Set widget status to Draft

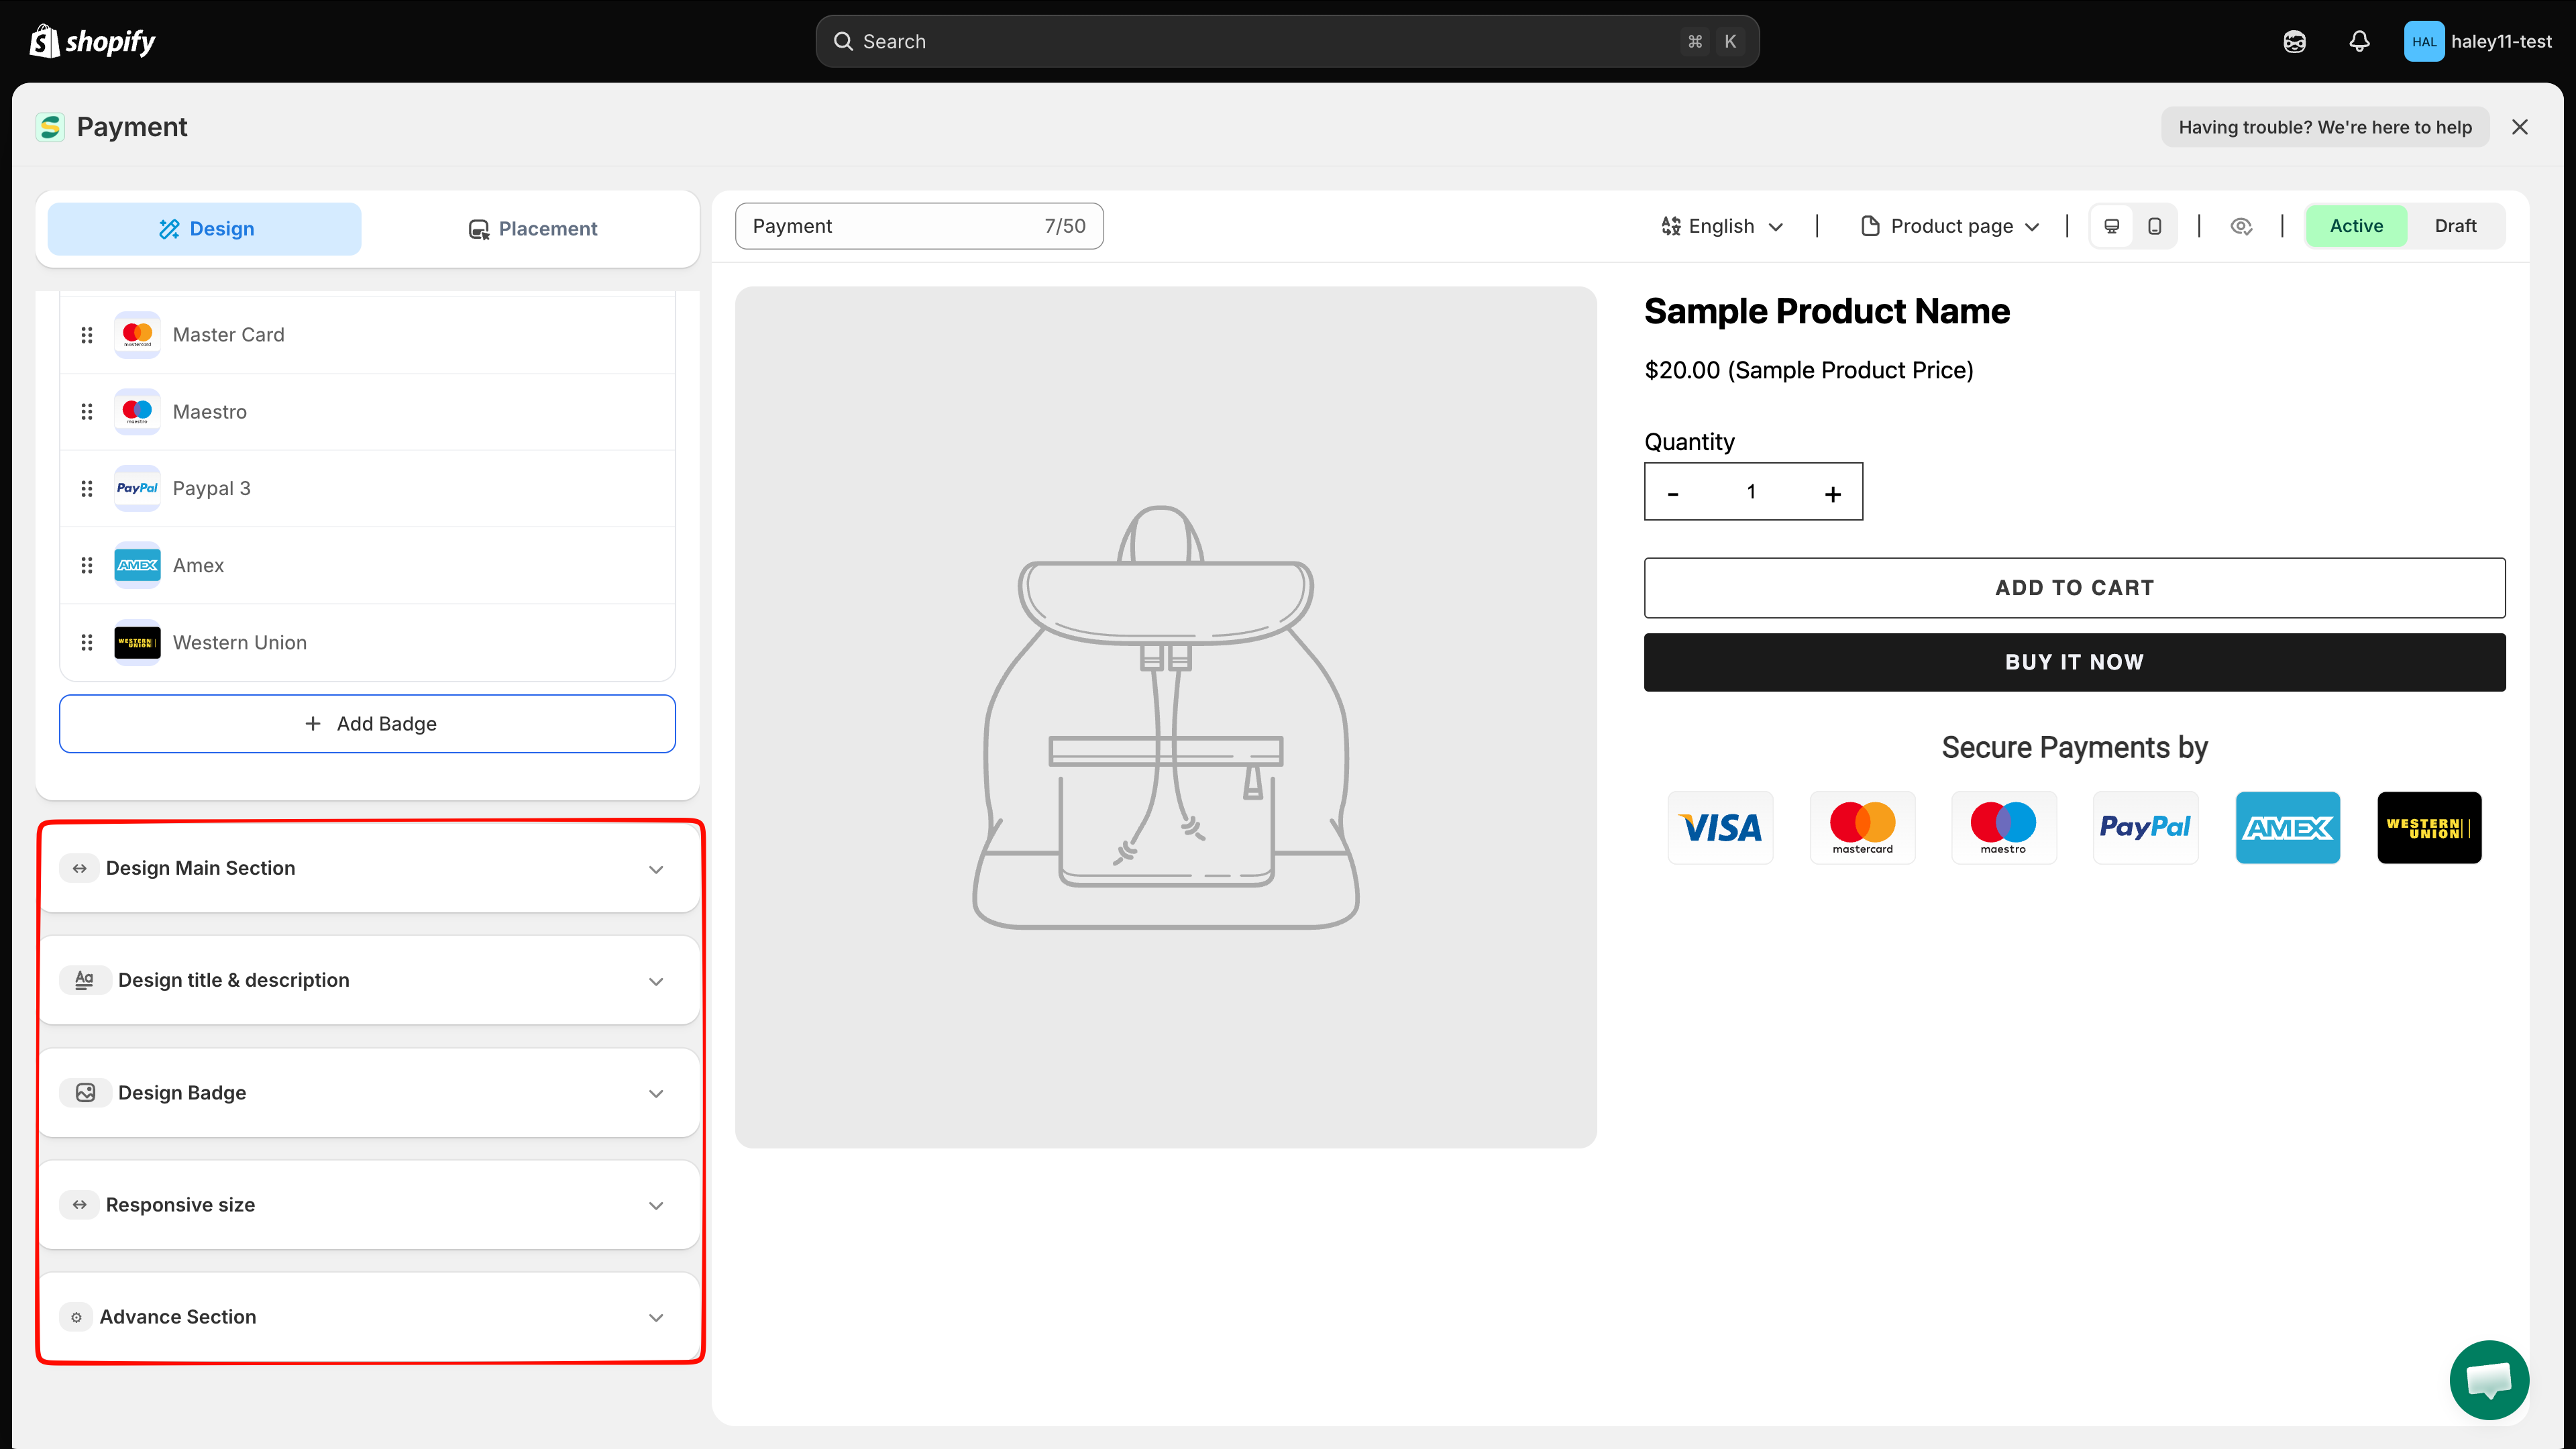pyautogui.click(x=2455, y=226)
